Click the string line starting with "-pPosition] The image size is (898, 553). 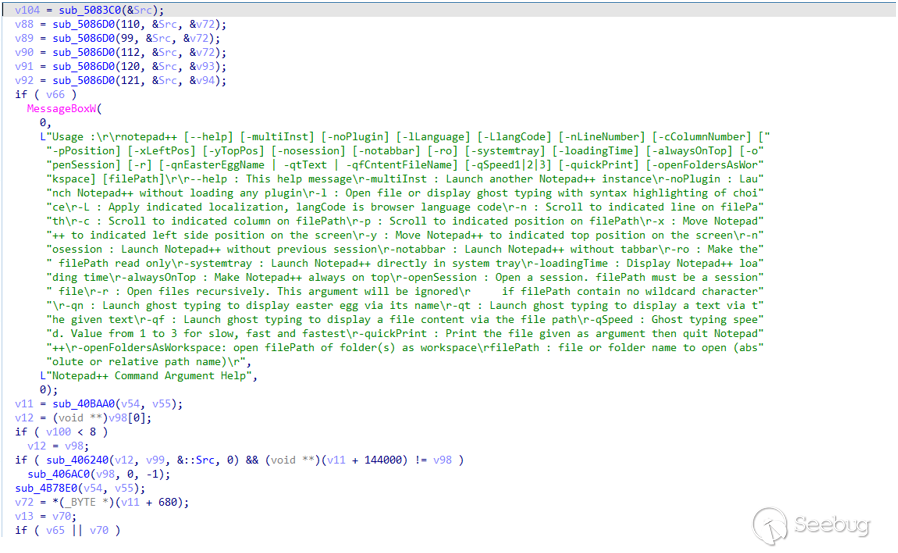point(405,151)
